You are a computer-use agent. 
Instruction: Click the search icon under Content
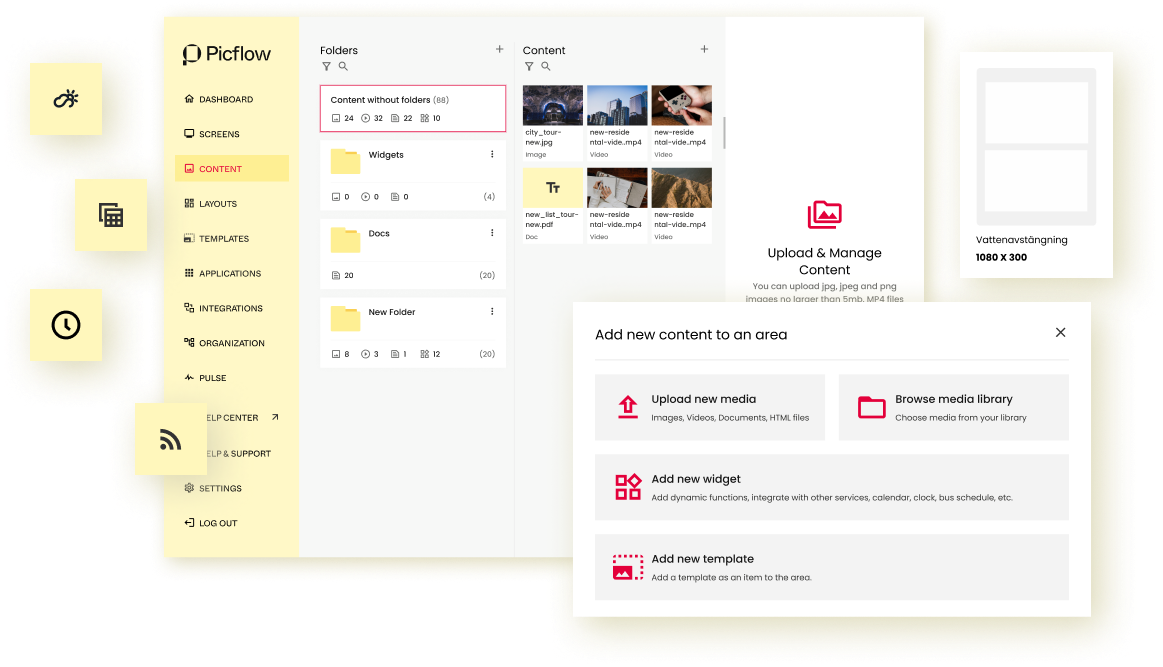click(x=546, y=67)
